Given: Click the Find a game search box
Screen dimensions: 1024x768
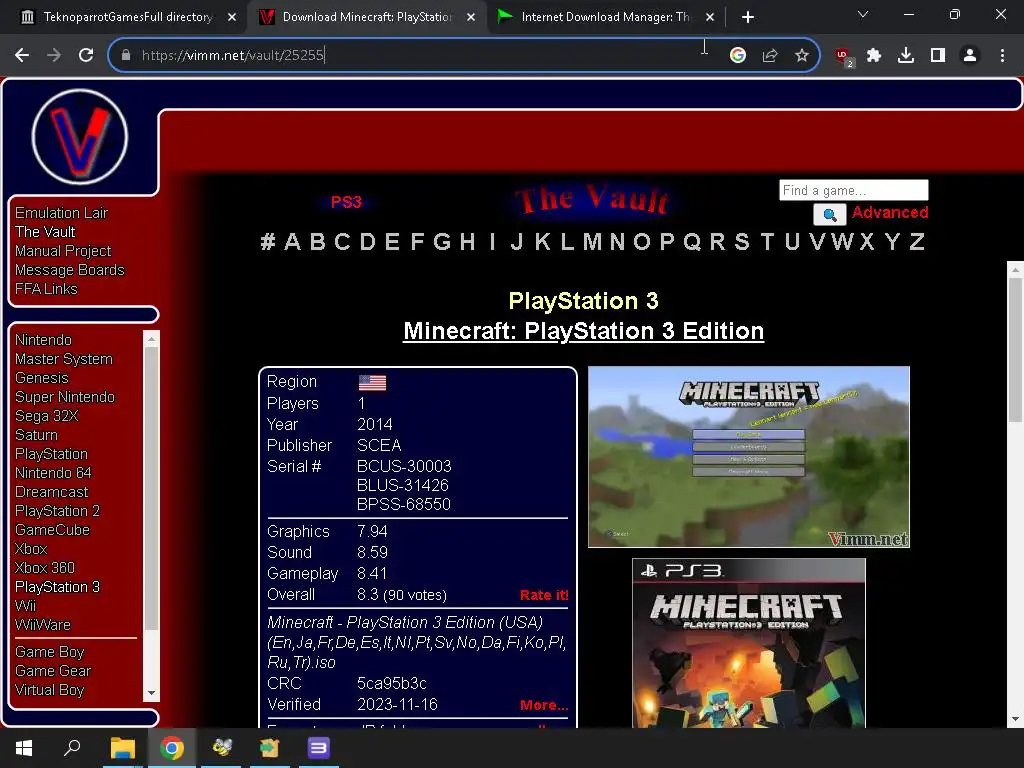Looking at the screenshot, I should (854, 190).
